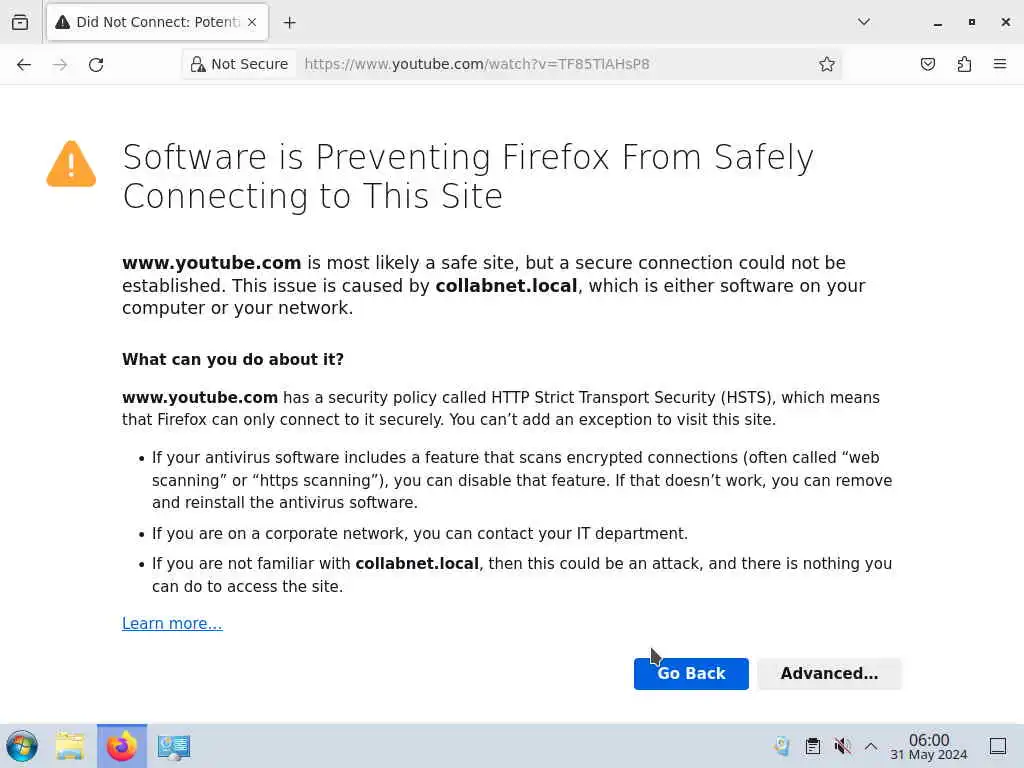Click the Not Secure lock indicator
Viewport: 1024px width, 768px height.
tap(239, 64)
